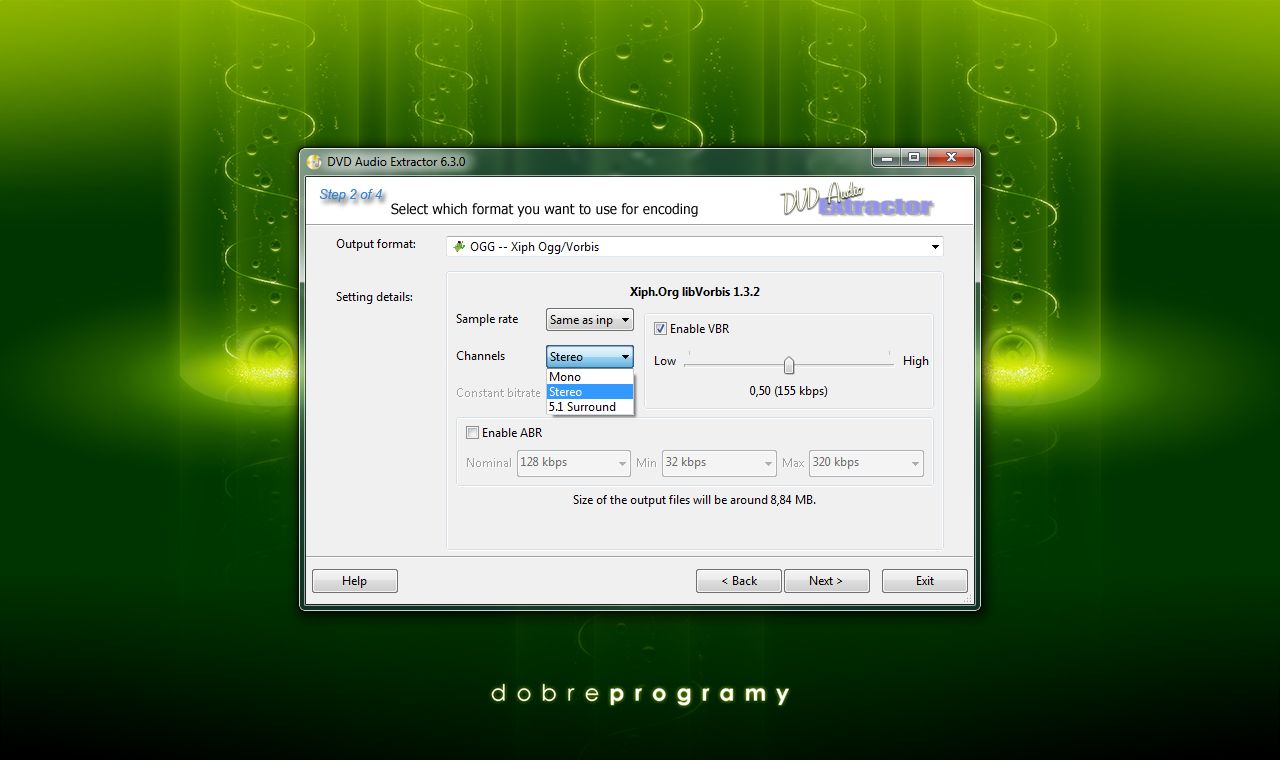Click the 'Step 2 of 4' label
The width and height of the screenshot is (1280, 760).
pos(351,194)
